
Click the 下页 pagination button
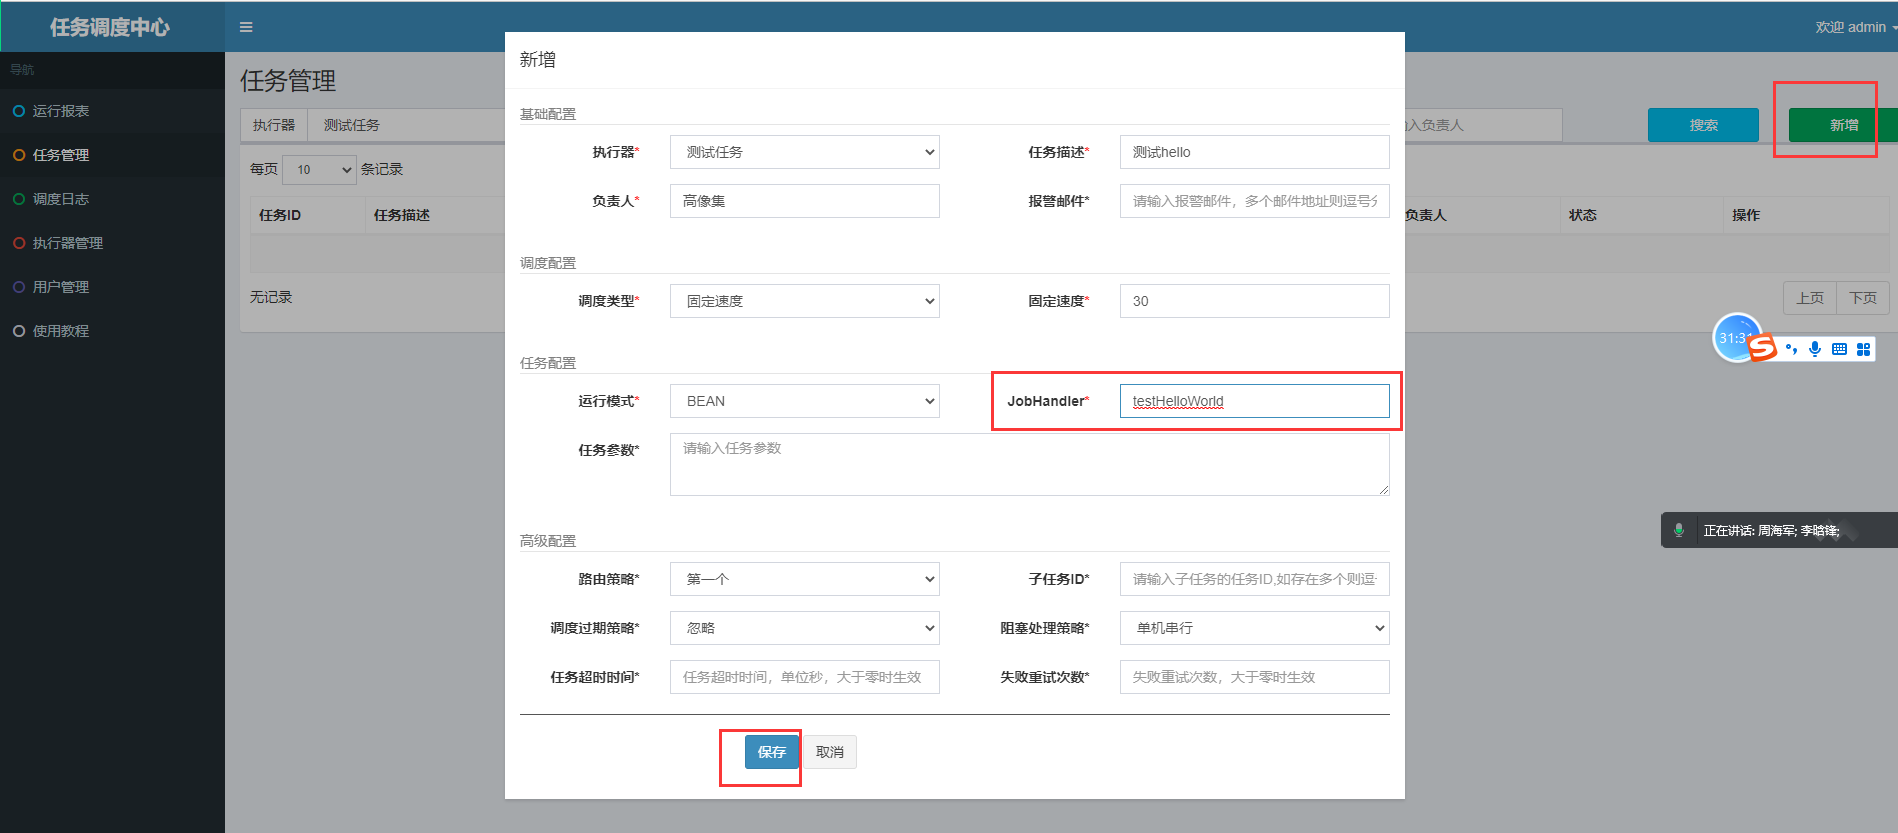point(1863,297)
